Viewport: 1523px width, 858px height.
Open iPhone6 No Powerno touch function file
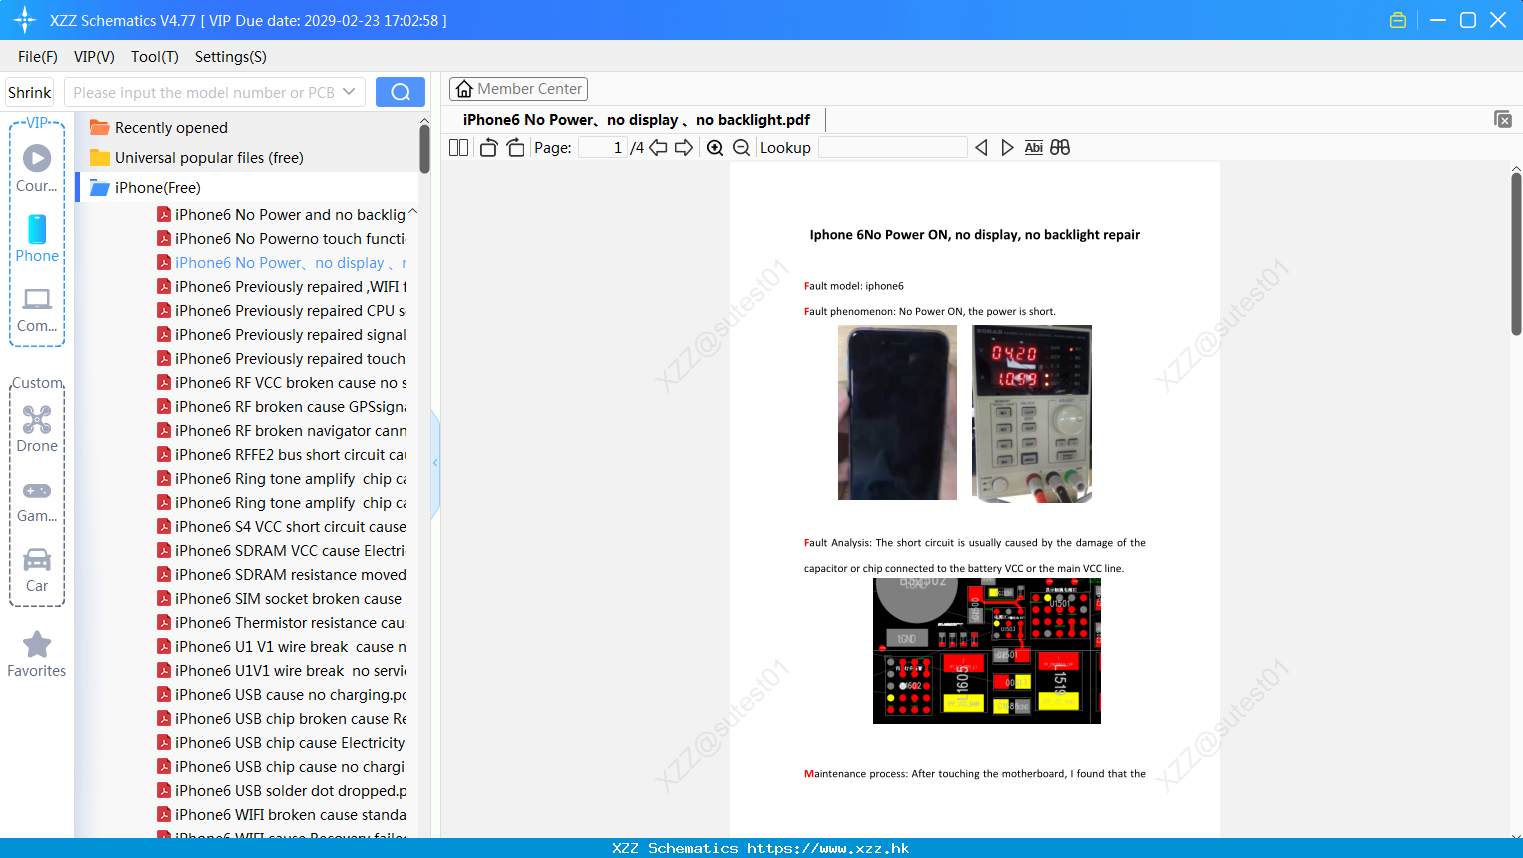[281, 239]
